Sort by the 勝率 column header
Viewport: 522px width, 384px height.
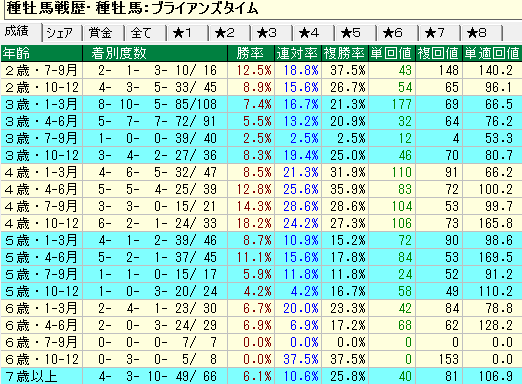coord(251,53)
